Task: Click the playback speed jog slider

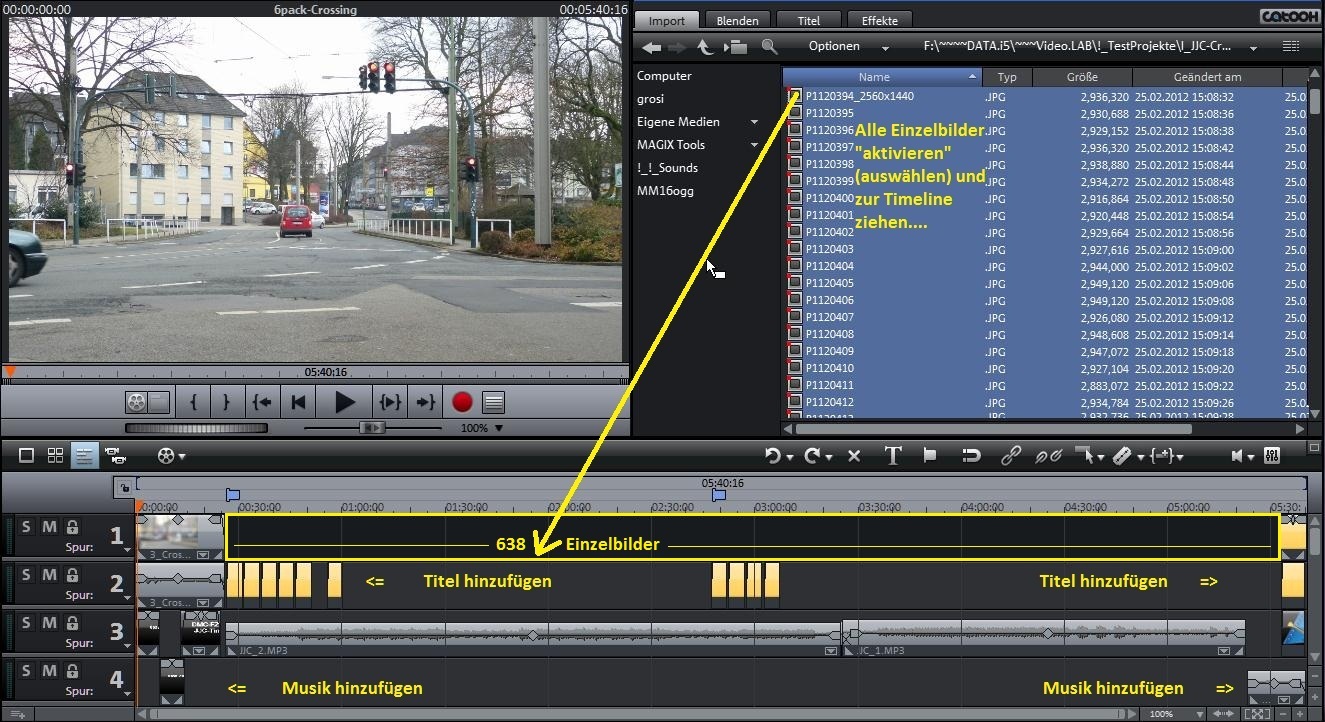Action: (372, 428)
